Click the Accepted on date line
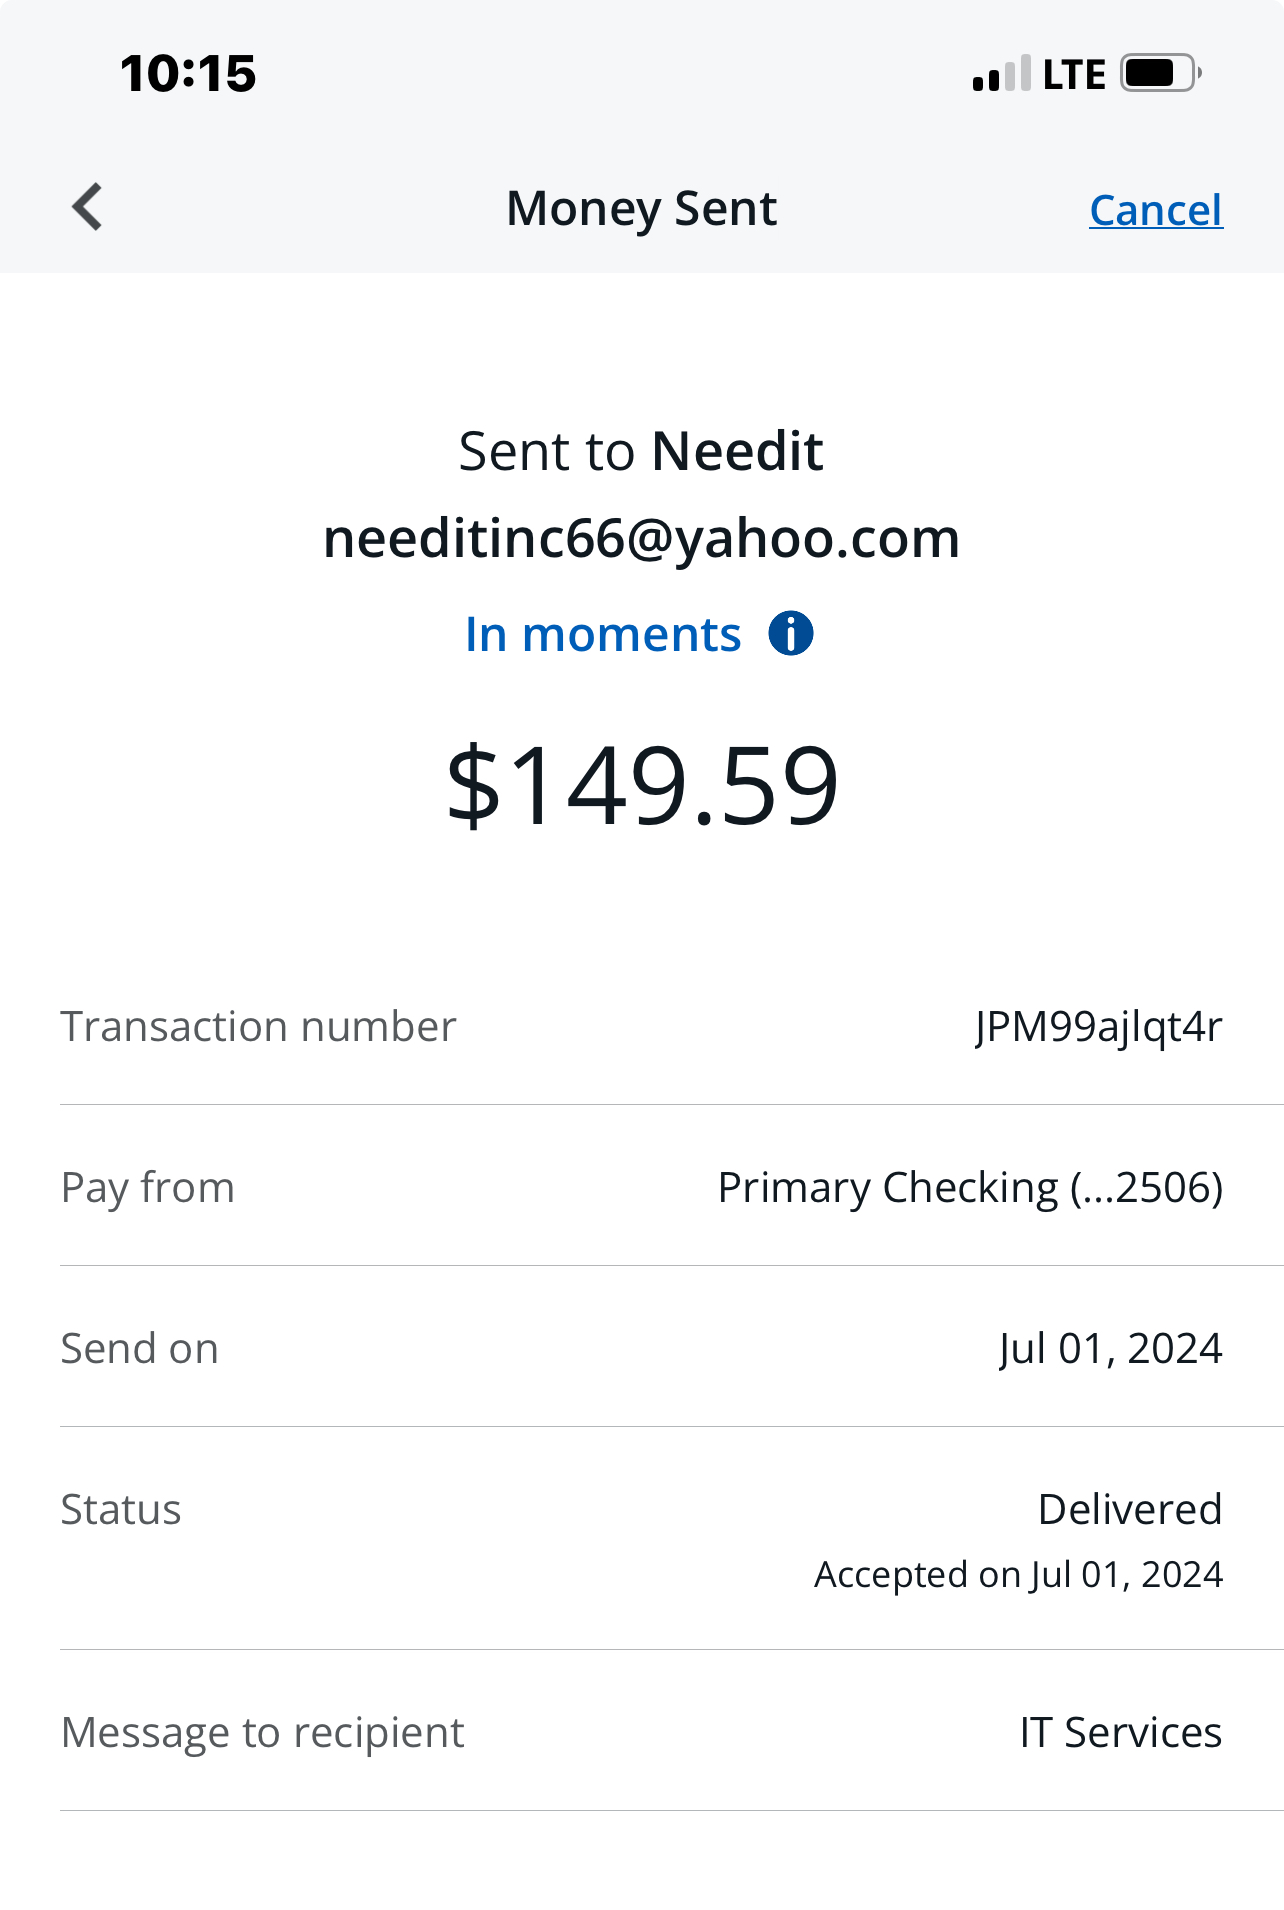1284x1910 pixels. point(1018,1575)
